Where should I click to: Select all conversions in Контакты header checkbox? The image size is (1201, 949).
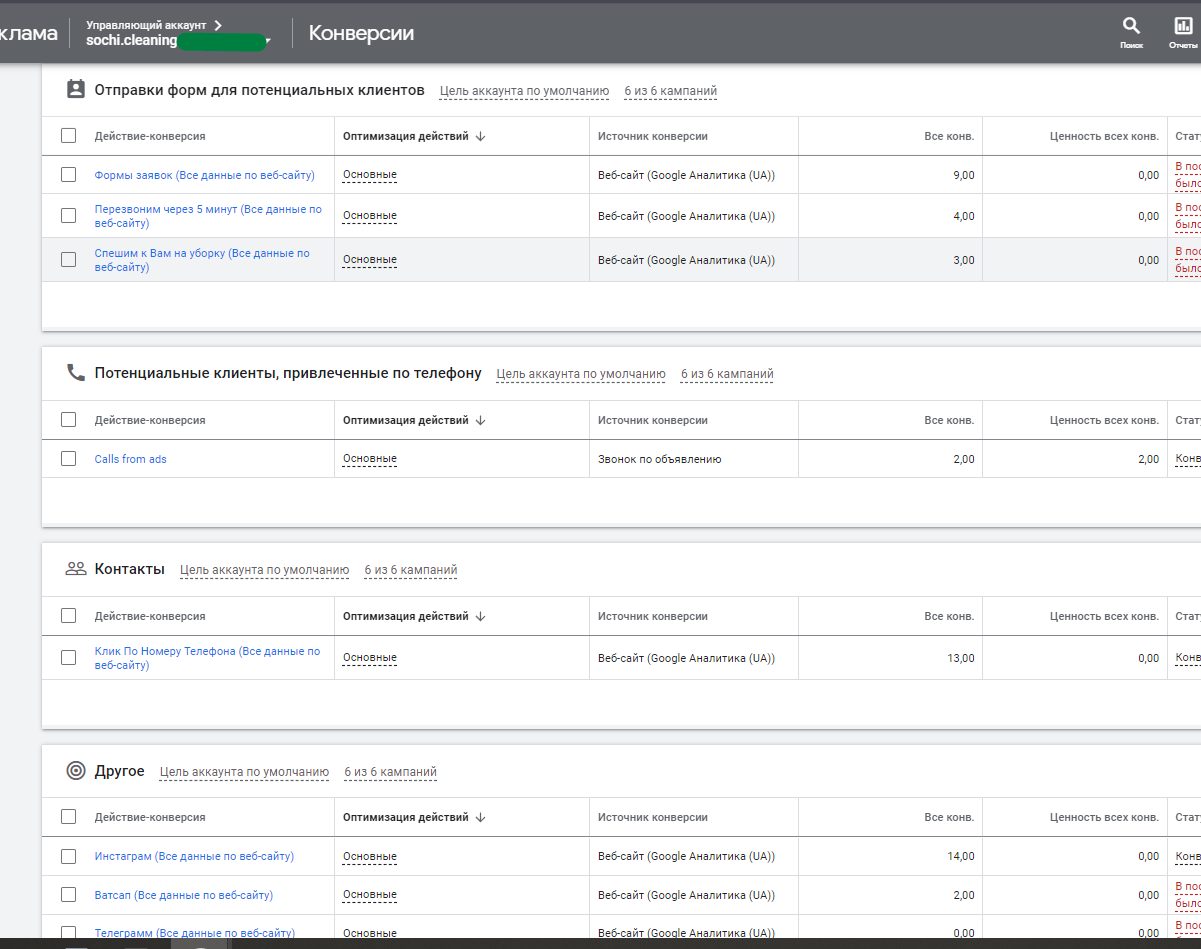click(x=68, y=616)
